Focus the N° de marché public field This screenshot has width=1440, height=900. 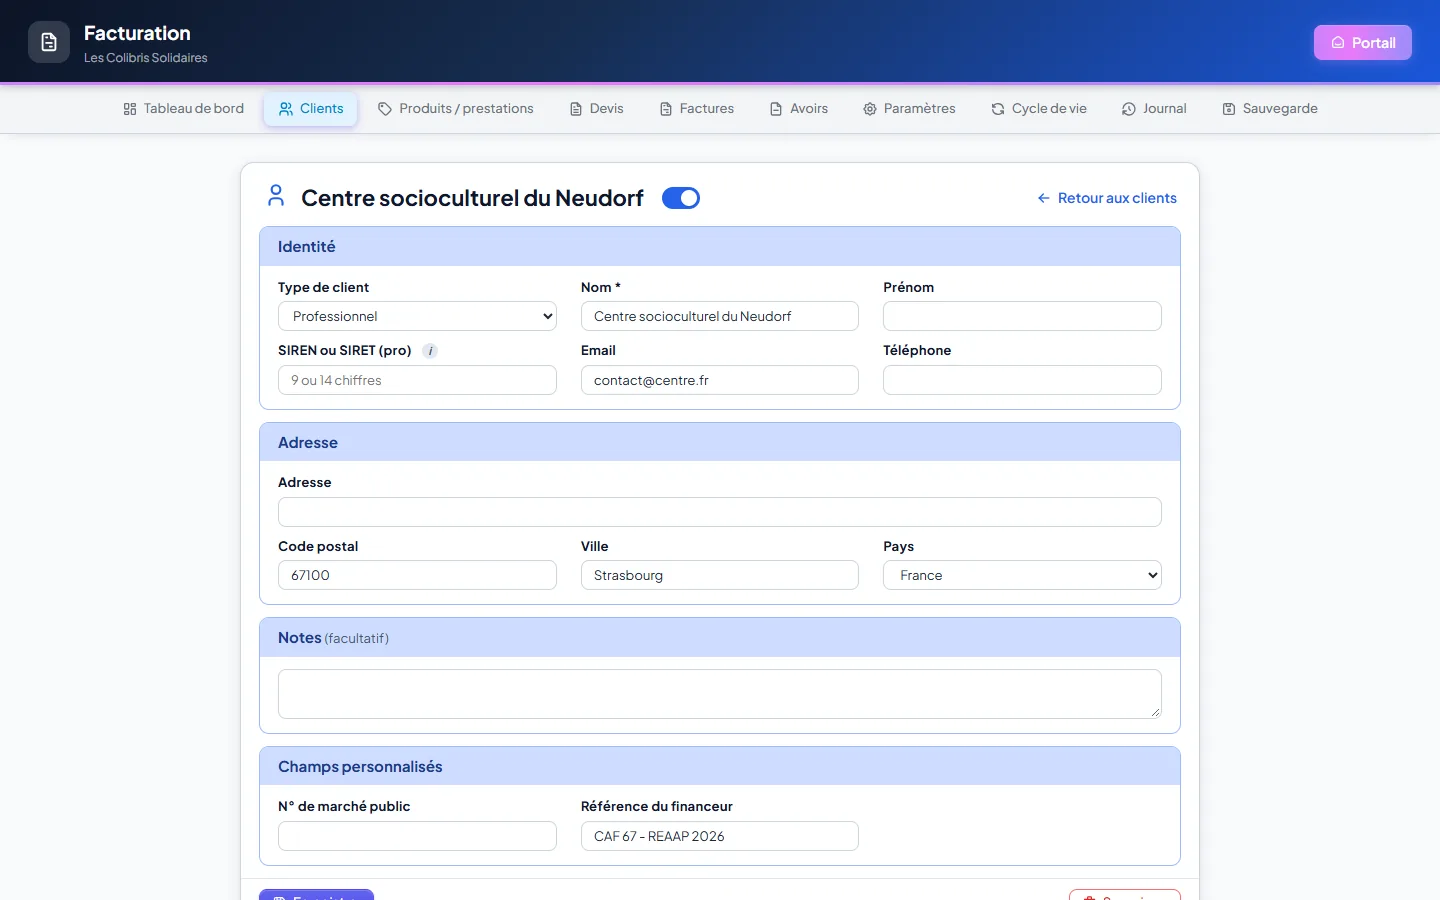(x=417, y=836)
